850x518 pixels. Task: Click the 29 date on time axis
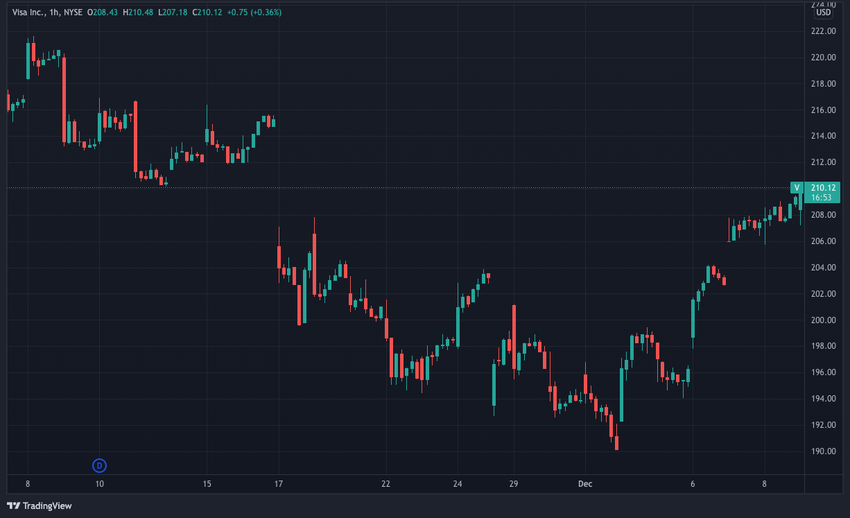point(513,484)
